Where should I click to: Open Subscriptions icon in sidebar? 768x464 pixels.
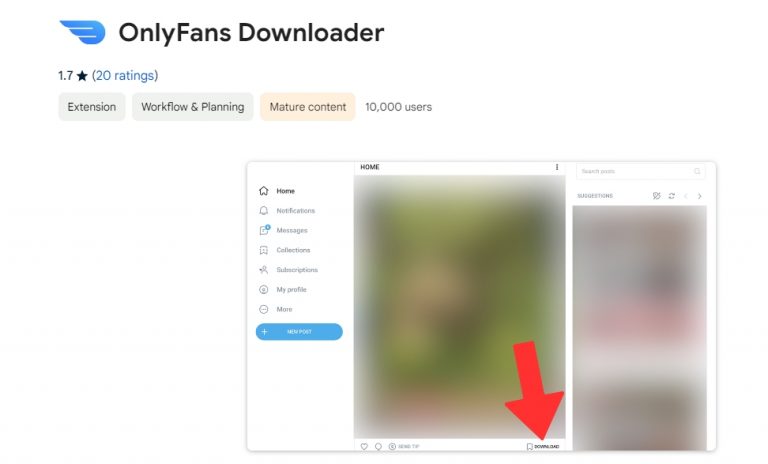coord(264,270)
